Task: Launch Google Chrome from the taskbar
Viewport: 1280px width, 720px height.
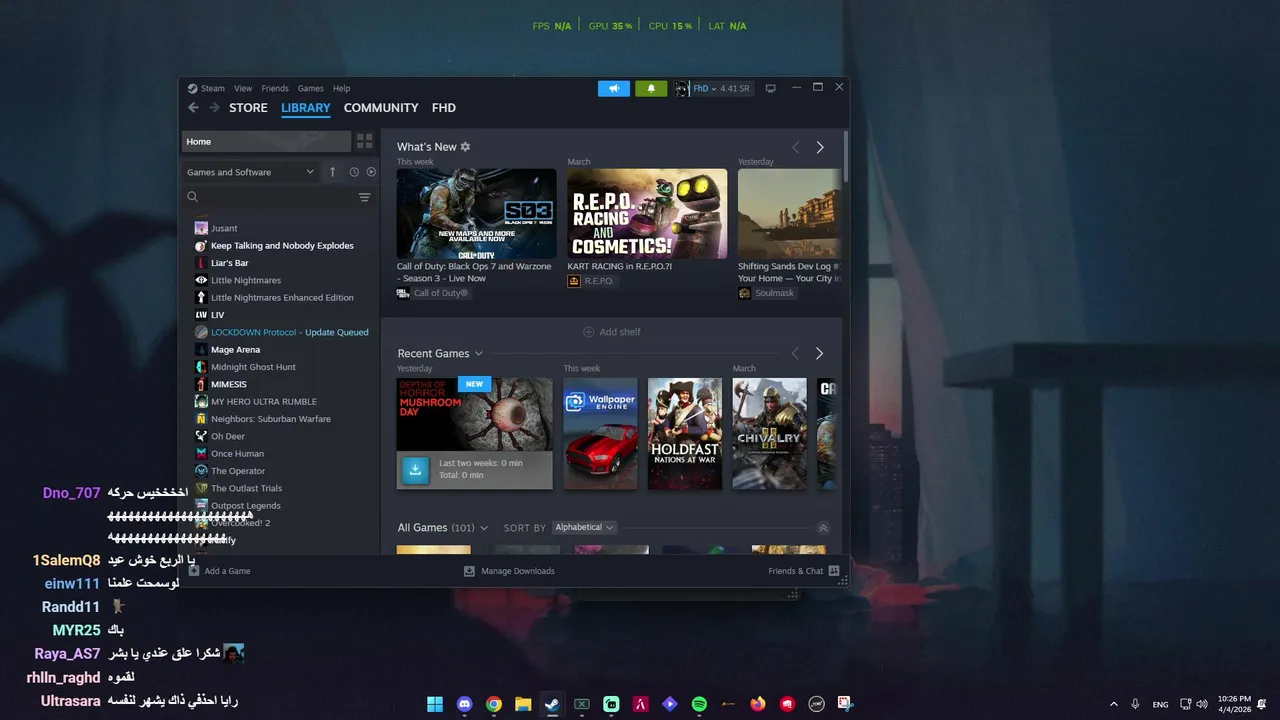Action: [x=493, y=704]
